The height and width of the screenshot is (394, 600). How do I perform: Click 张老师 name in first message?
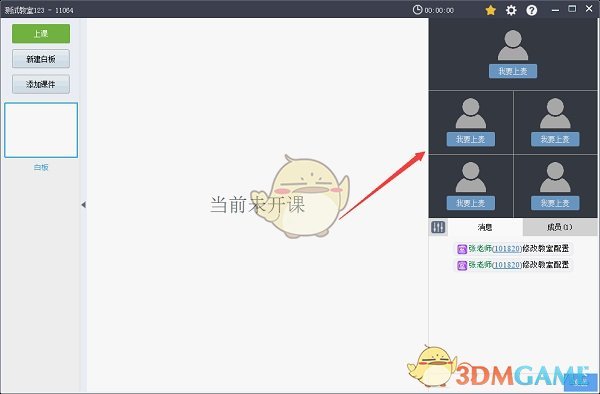(480, 249)
